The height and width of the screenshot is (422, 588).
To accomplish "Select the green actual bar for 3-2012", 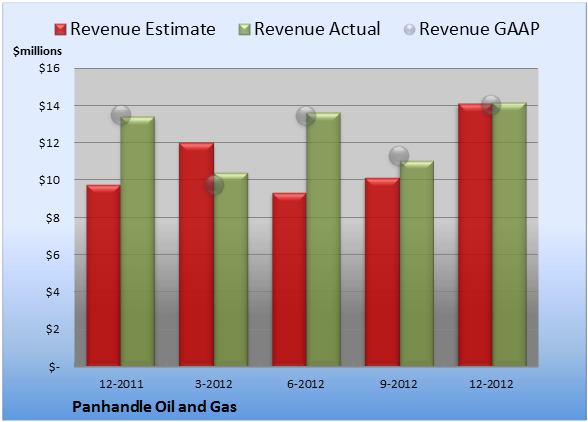I will [231, 269].
